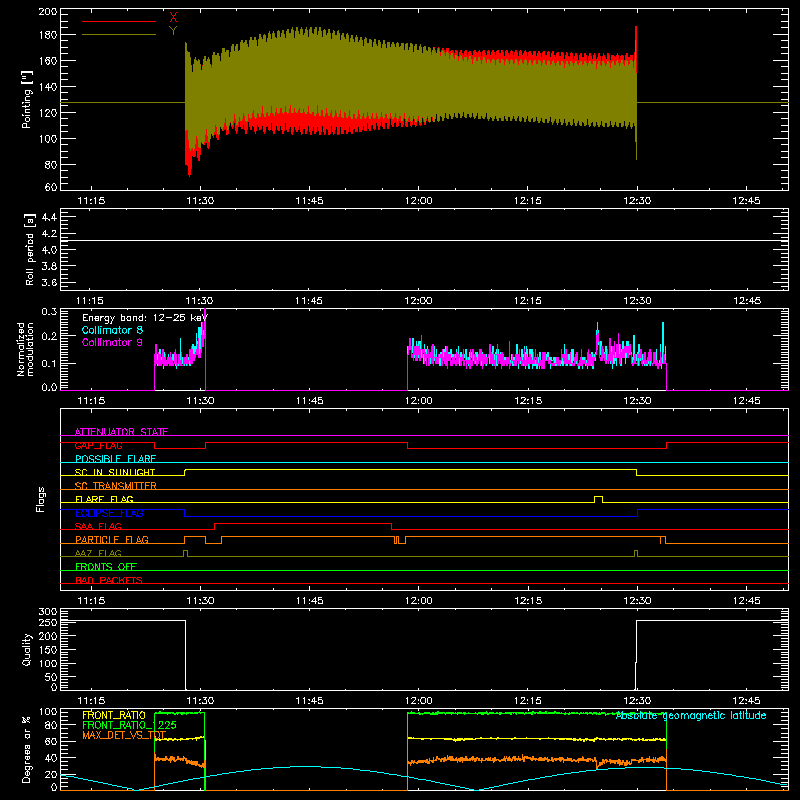Click the raised SAA_FLAG segment
This screenshot has height=800, width=800.
coord(303,523)
